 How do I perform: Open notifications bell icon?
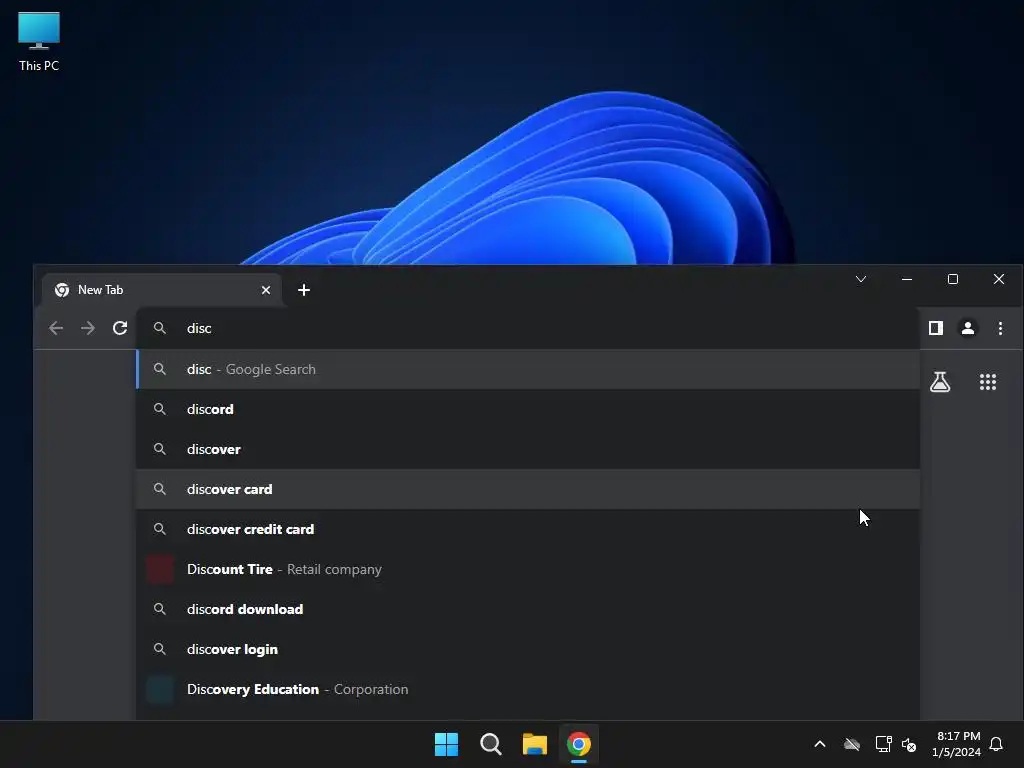996,744
